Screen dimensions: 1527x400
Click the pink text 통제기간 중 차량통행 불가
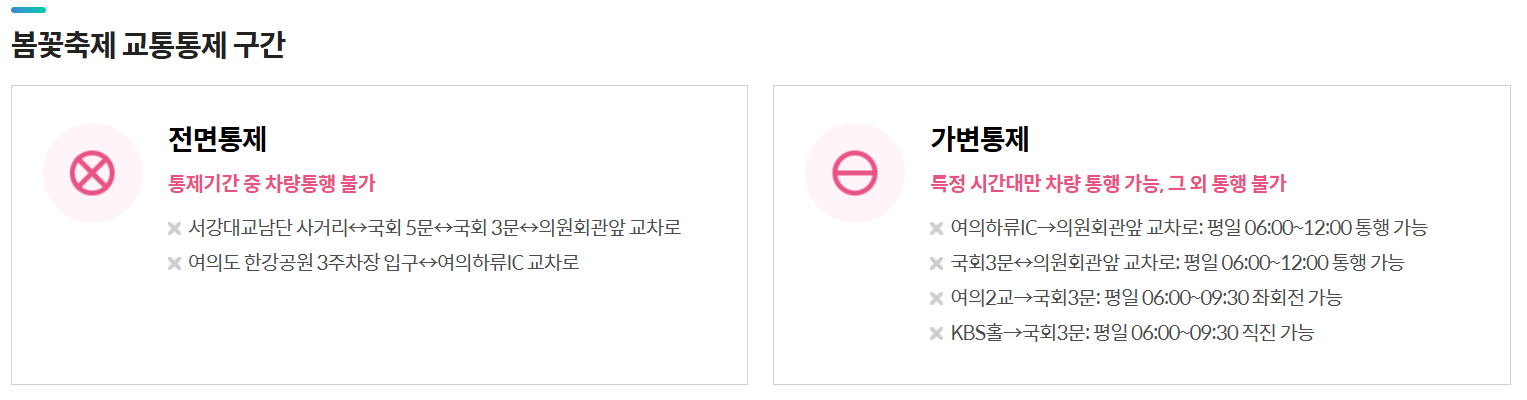[x=272, y=184]
